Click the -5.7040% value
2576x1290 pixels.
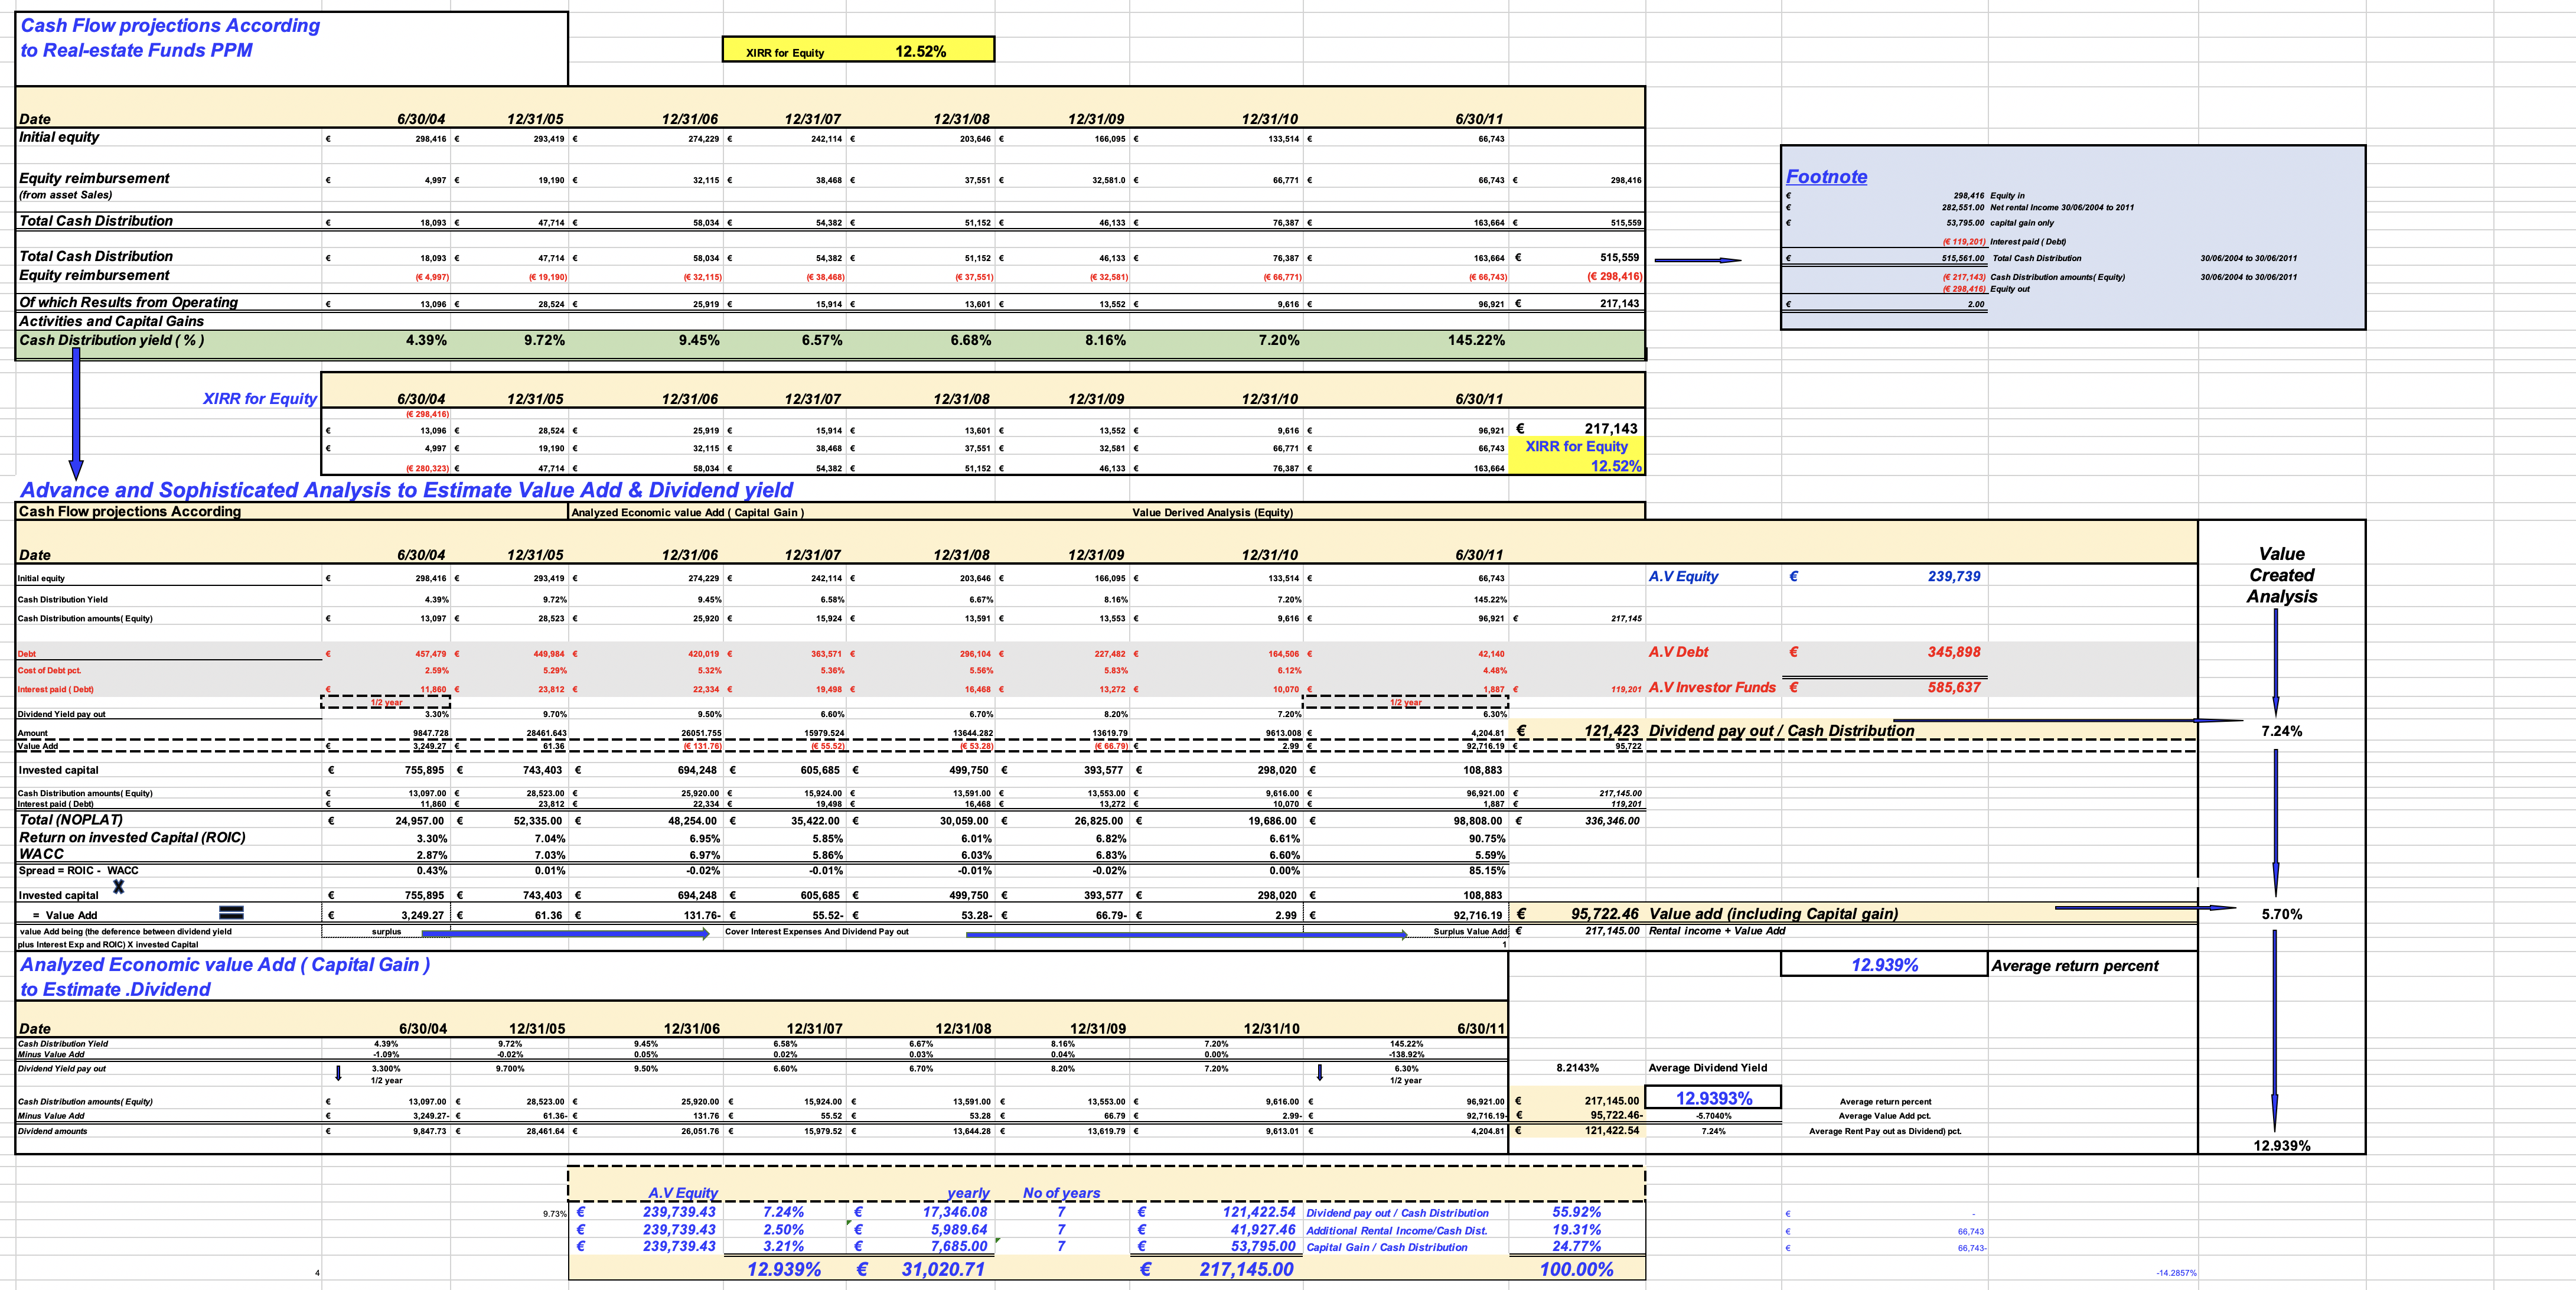[1713, 1116]
